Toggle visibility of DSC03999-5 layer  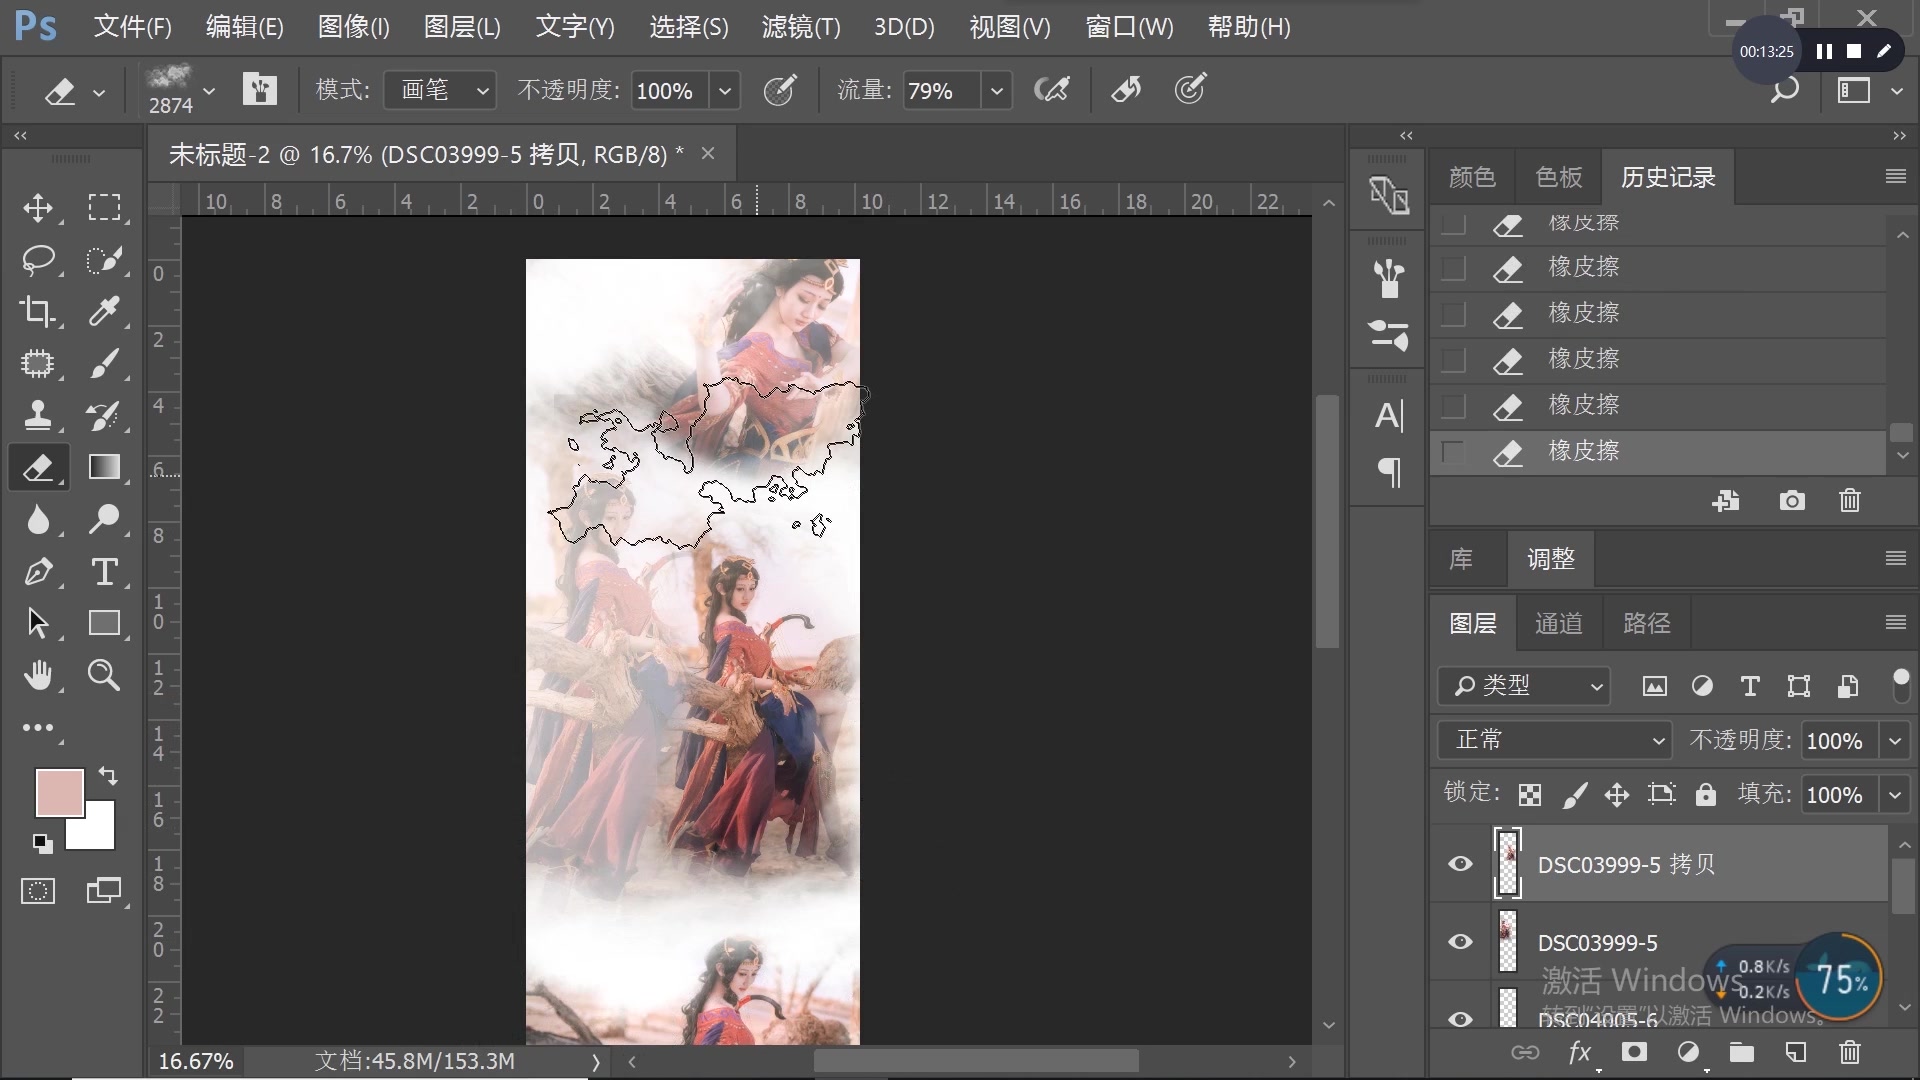[x=1460, y=942]
